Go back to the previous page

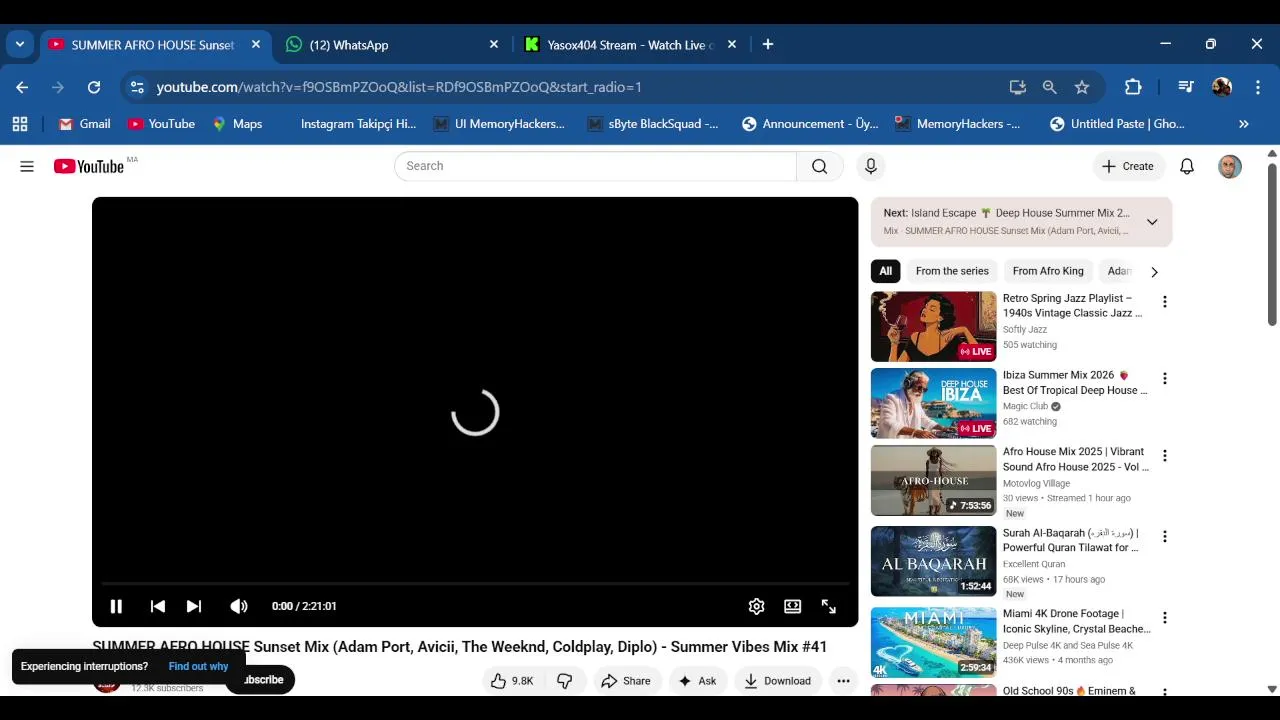22,87
